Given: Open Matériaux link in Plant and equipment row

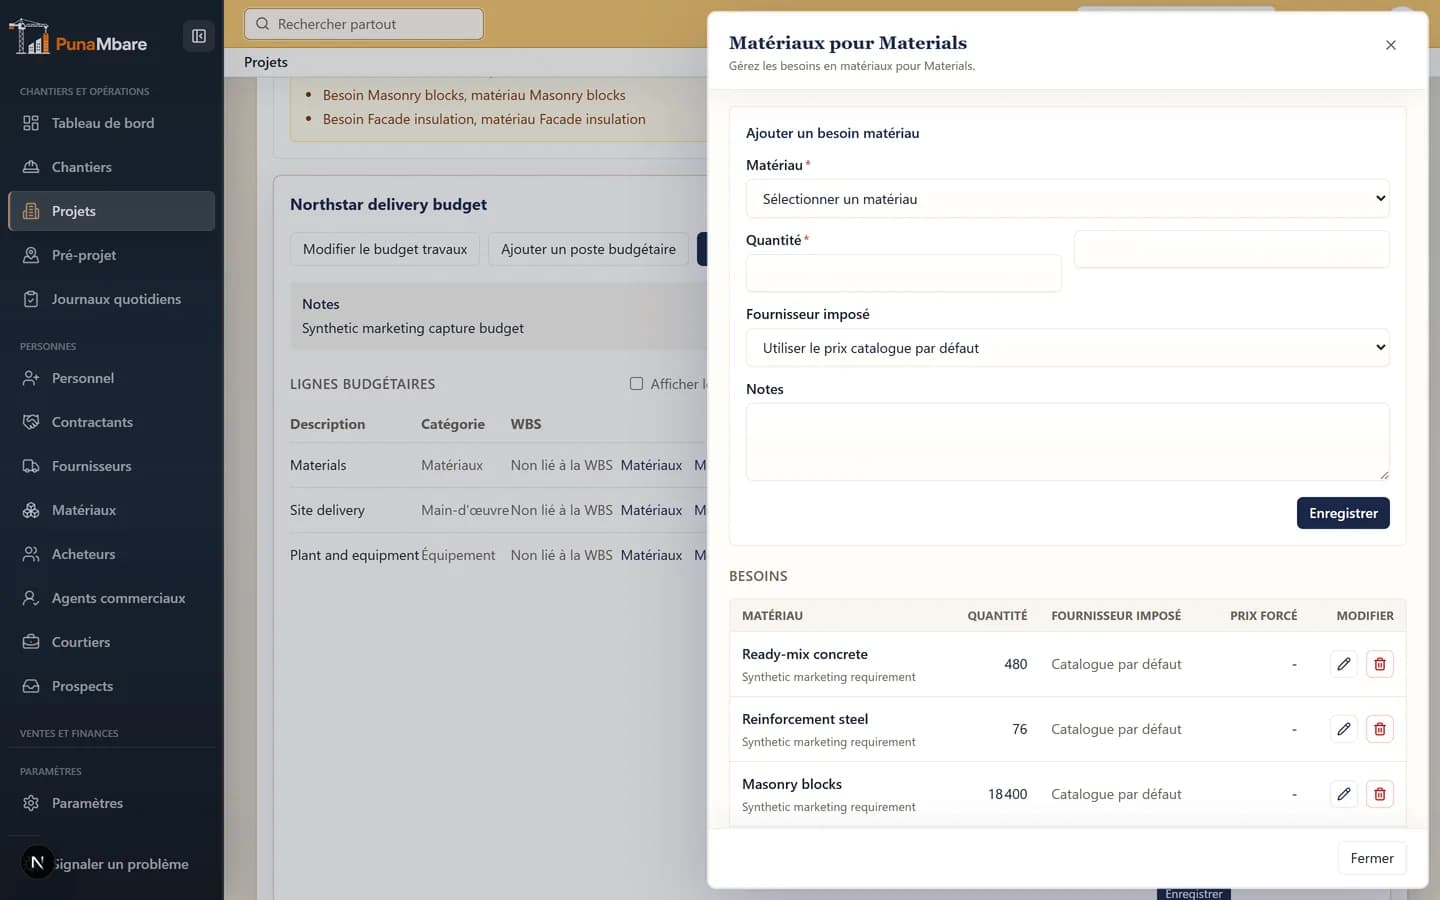Looking at the screenshot, I should [651, 555].
